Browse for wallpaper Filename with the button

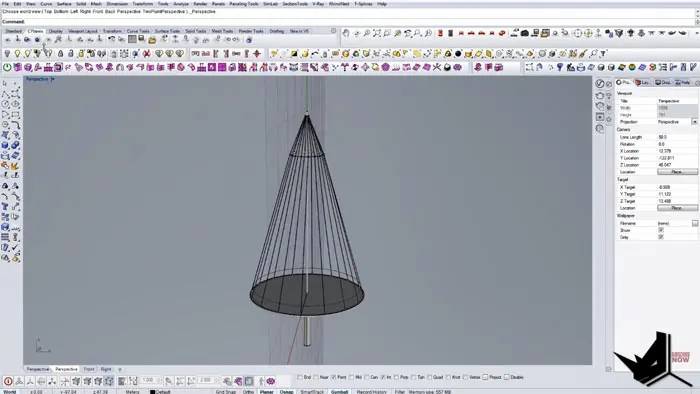coord(695,223)
